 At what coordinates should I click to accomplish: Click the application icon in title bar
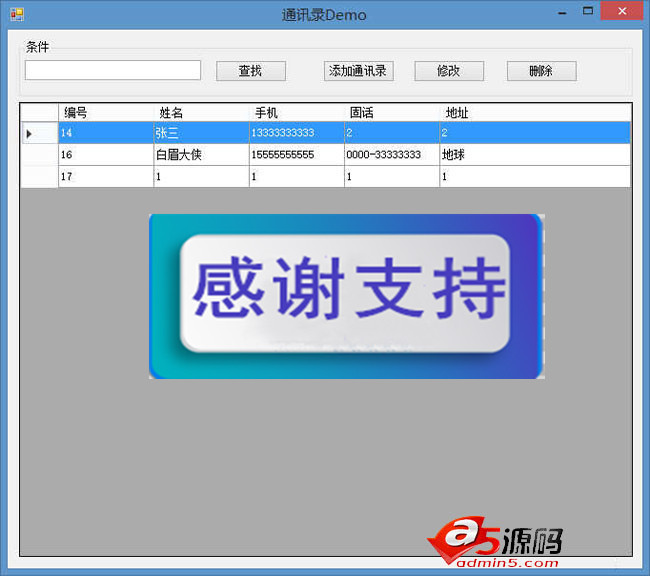(17, 15)
